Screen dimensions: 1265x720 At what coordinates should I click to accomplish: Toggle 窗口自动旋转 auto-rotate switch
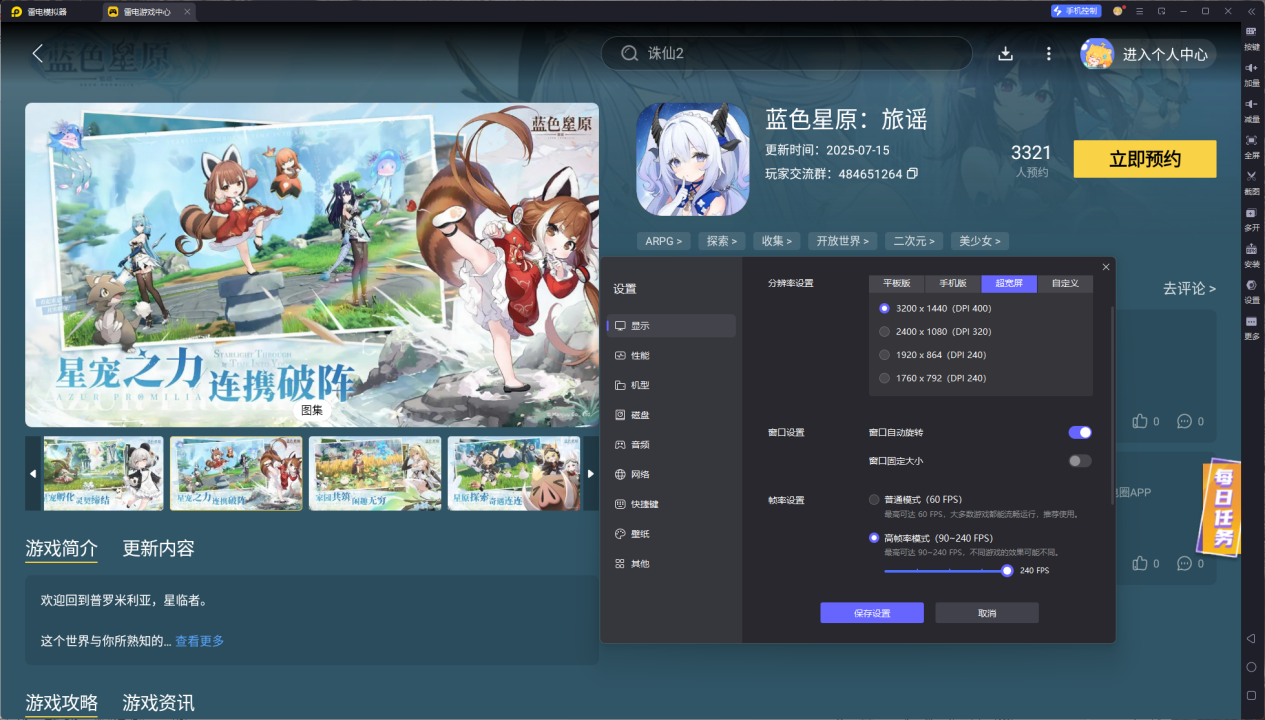tap(1080, 432)
